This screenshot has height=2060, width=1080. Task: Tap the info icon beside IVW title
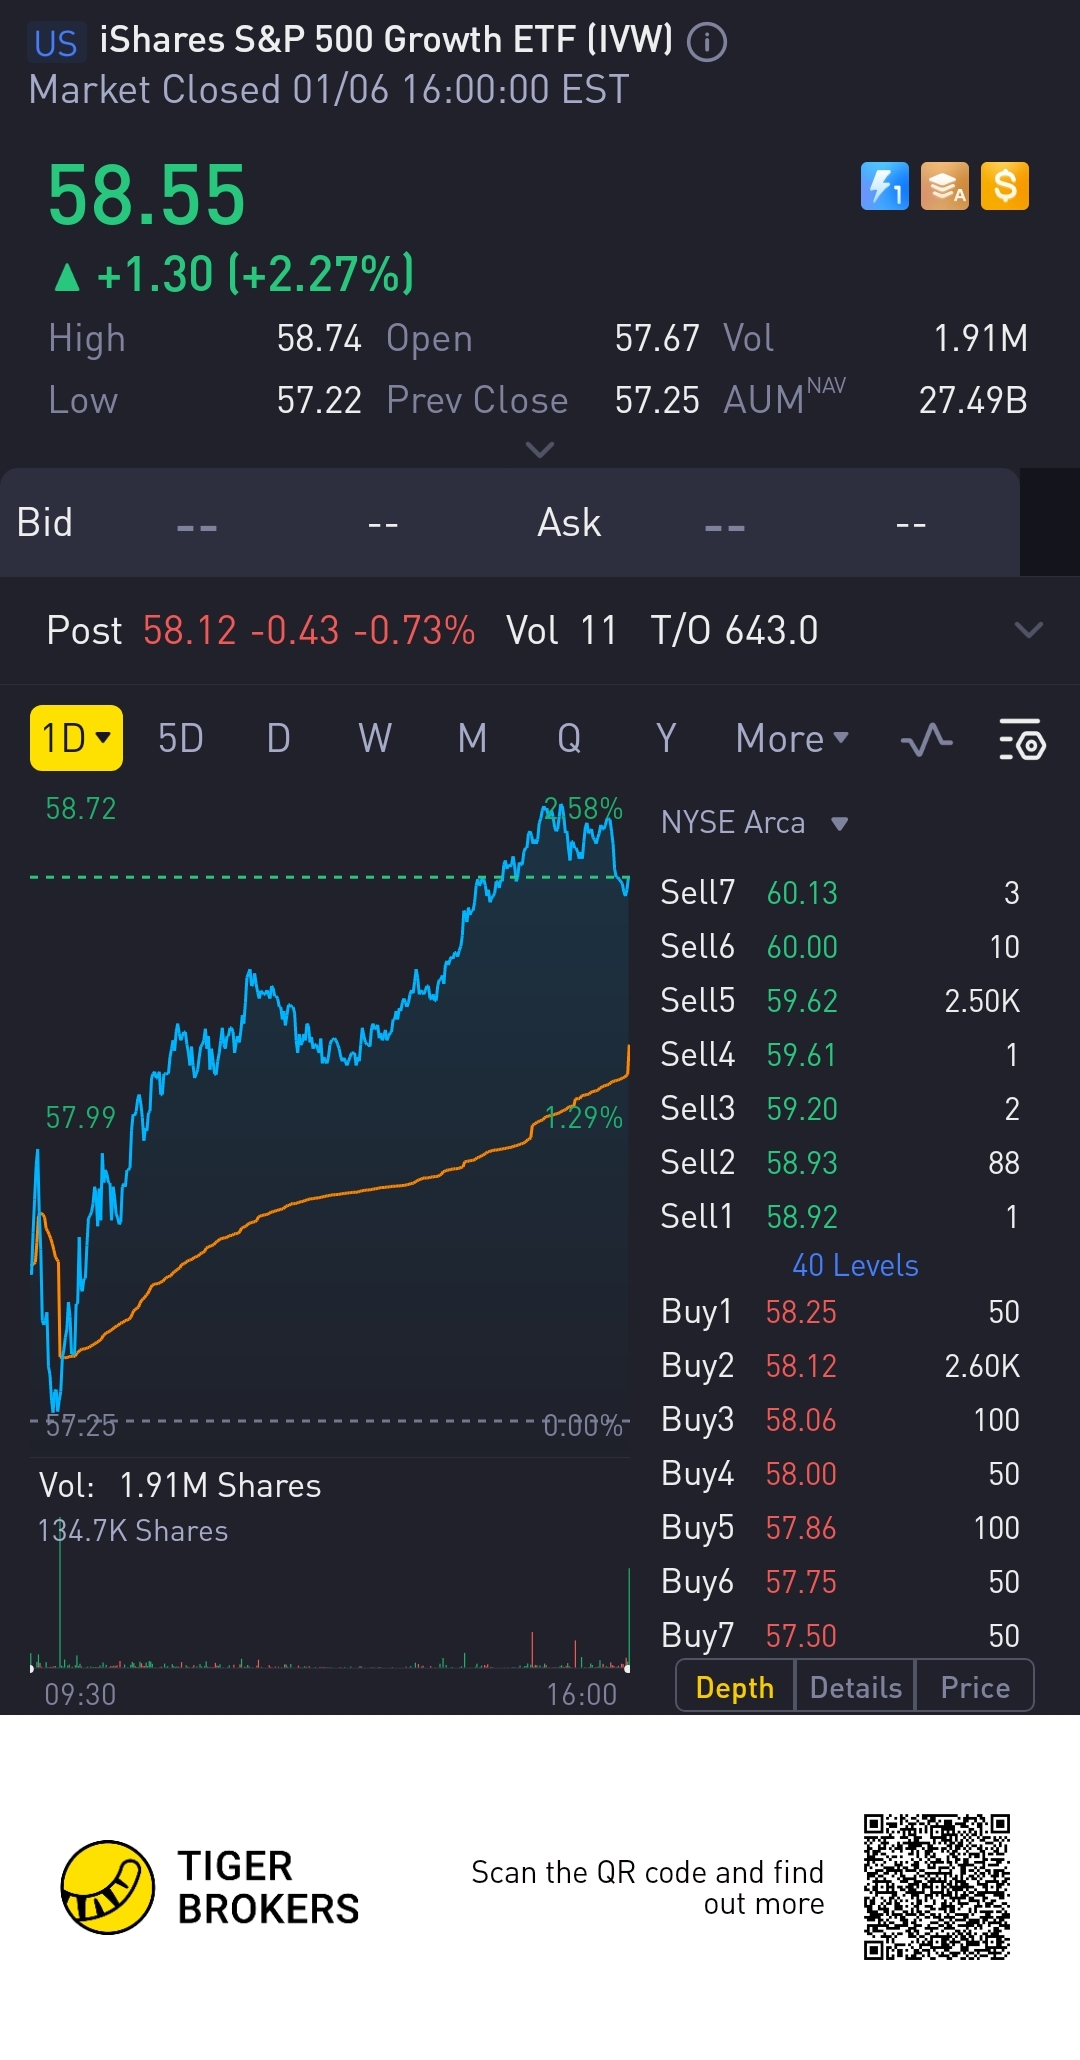pos(707,41)
